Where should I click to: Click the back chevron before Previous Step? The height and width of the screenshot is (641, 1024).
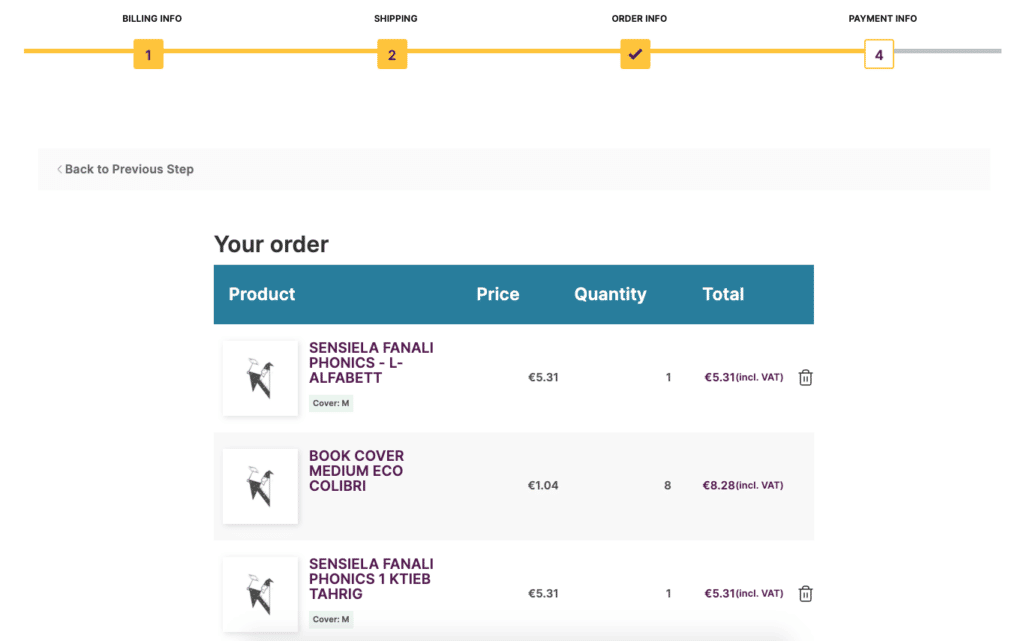[x=59, y=169]
